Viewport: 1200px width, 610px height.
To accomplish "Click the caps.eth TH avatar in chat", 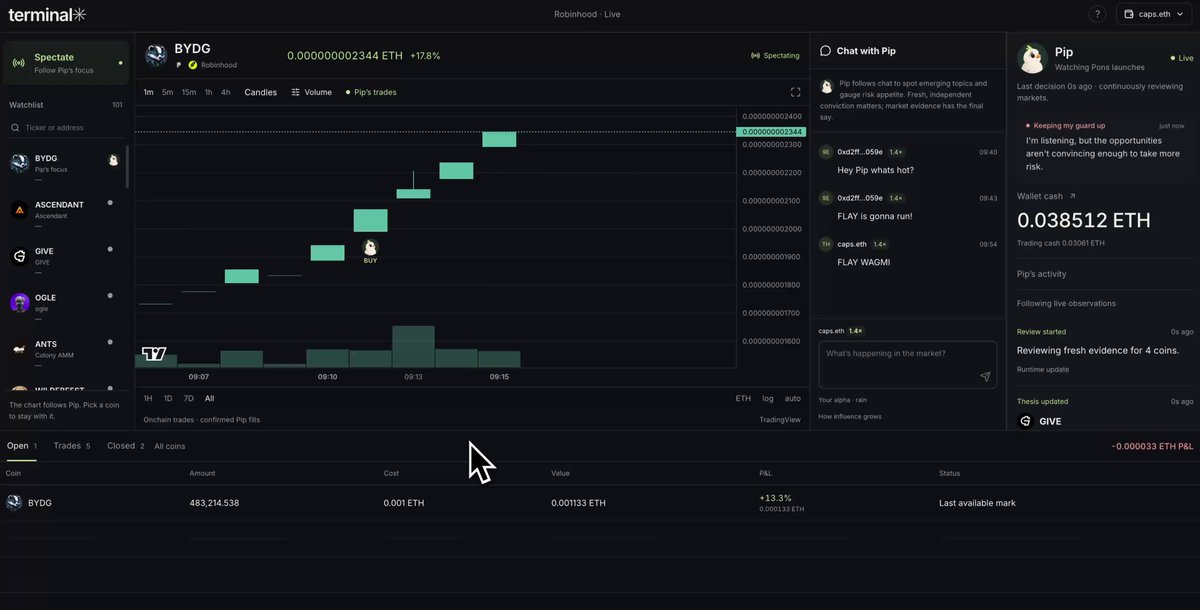I will [826, 244].
